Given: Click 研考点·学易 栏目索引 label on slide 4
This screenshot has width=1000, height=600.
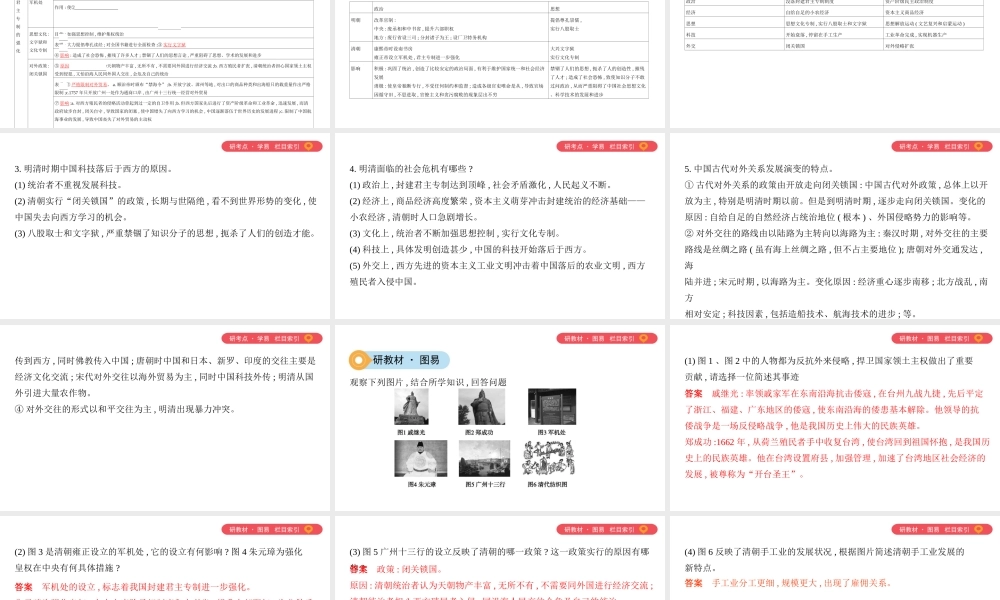Looking at the screenshot, I should [x=599, y=147].
